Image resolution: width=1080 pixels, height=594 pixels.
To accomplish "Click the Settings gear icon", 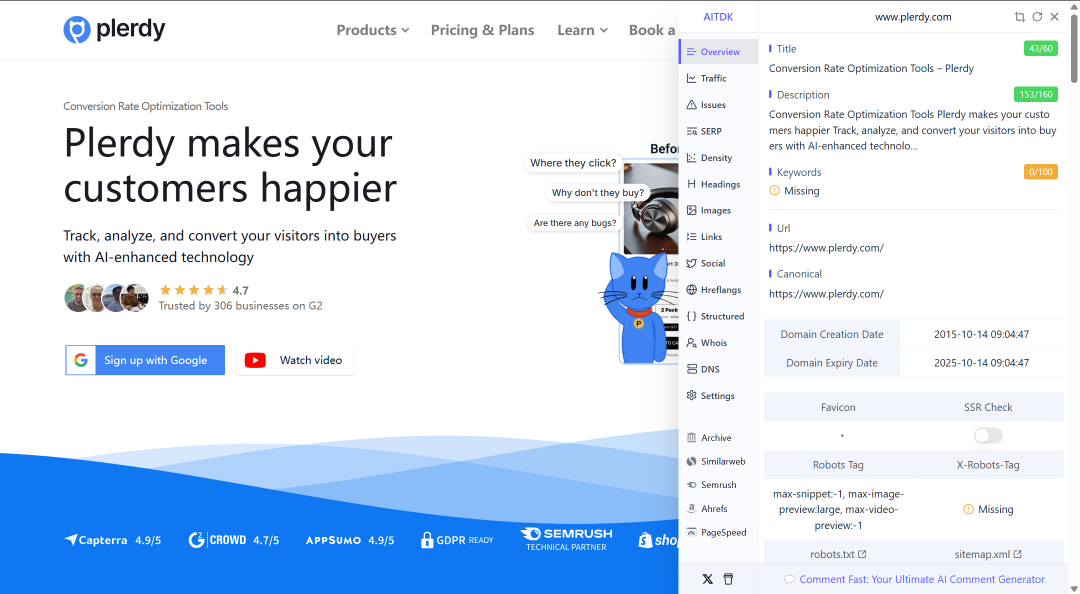I will click(692, 396).
